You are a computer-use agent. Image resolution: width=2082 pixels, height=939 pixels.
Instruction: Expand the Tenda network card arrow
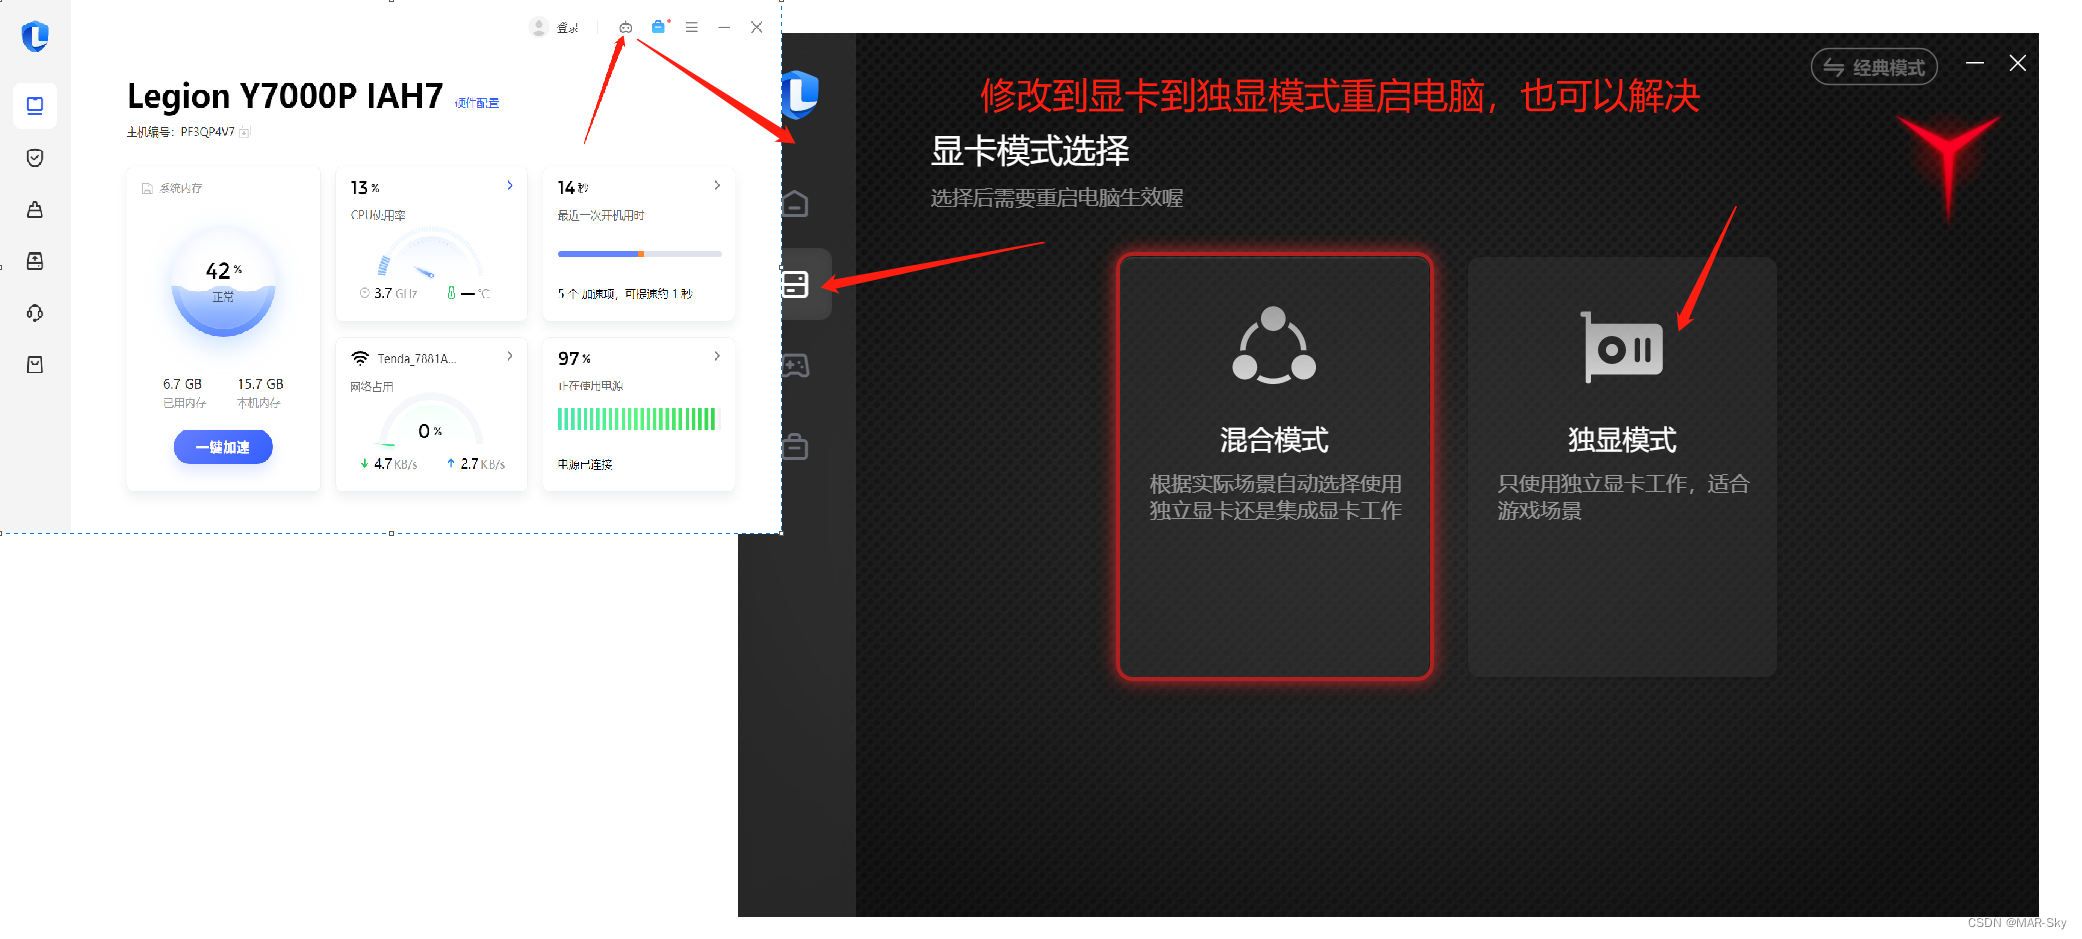(510, 356)
